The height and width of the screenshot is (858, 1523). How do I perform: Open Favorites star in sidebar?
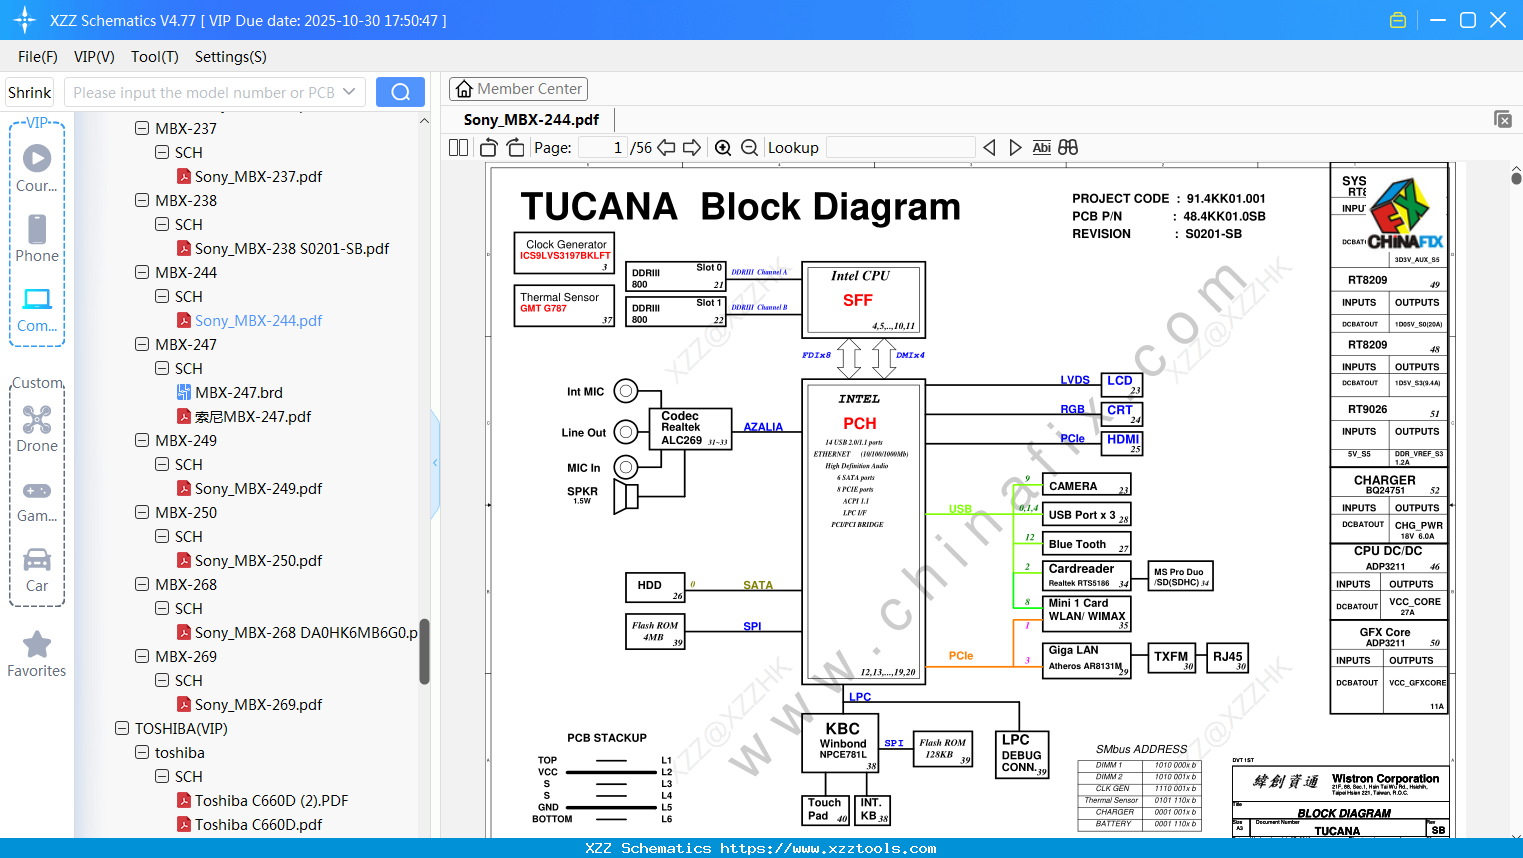coord(37,654)
